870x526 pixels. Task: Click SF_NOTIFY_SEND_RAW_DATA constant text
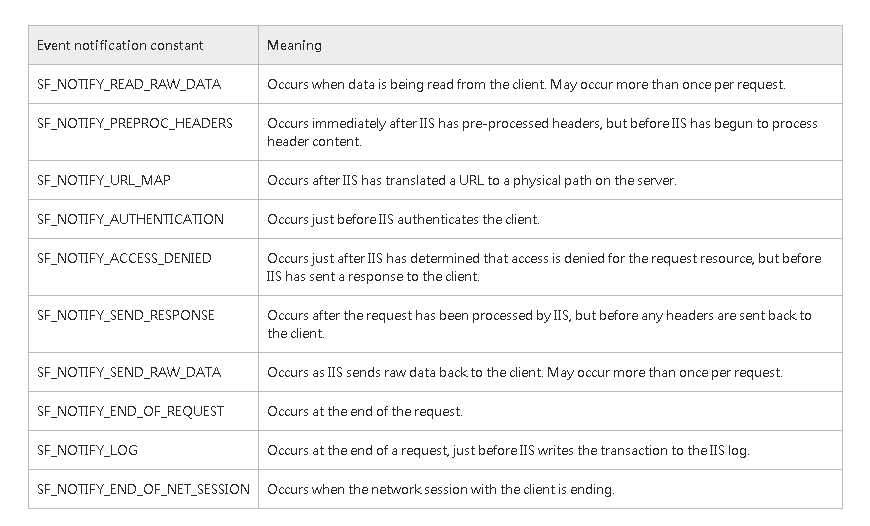pos(129,372)
